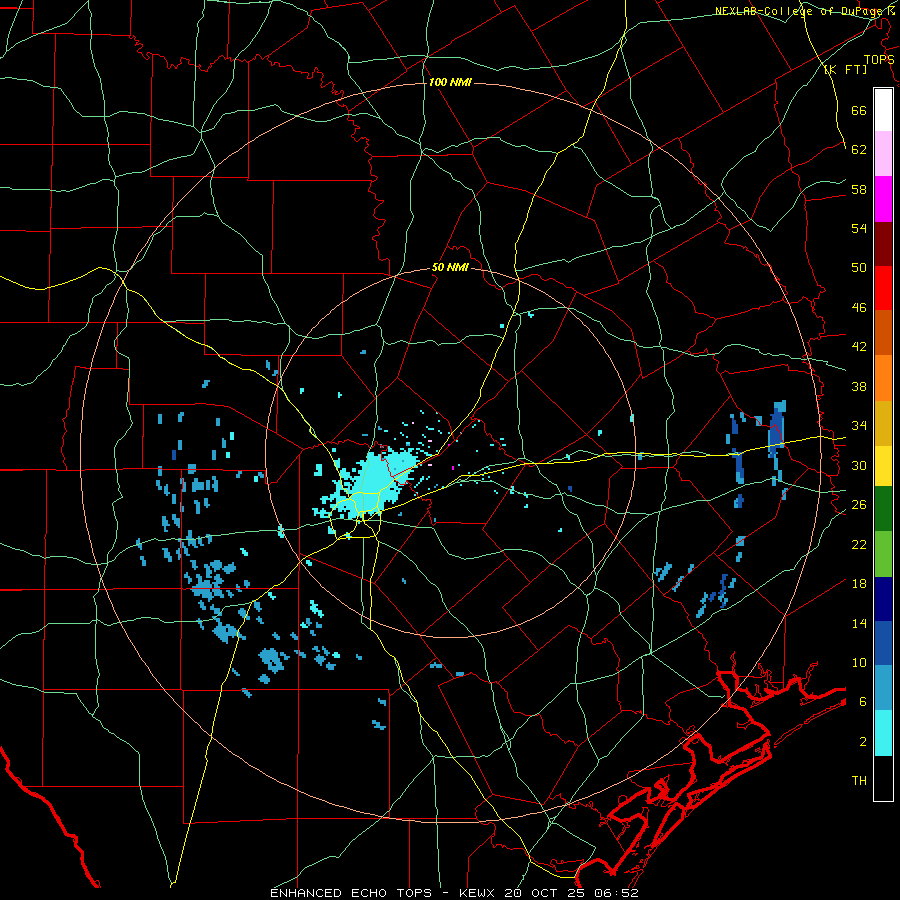Click the 54 legend value label
This screenshot has width=900, height=900.
859,228
